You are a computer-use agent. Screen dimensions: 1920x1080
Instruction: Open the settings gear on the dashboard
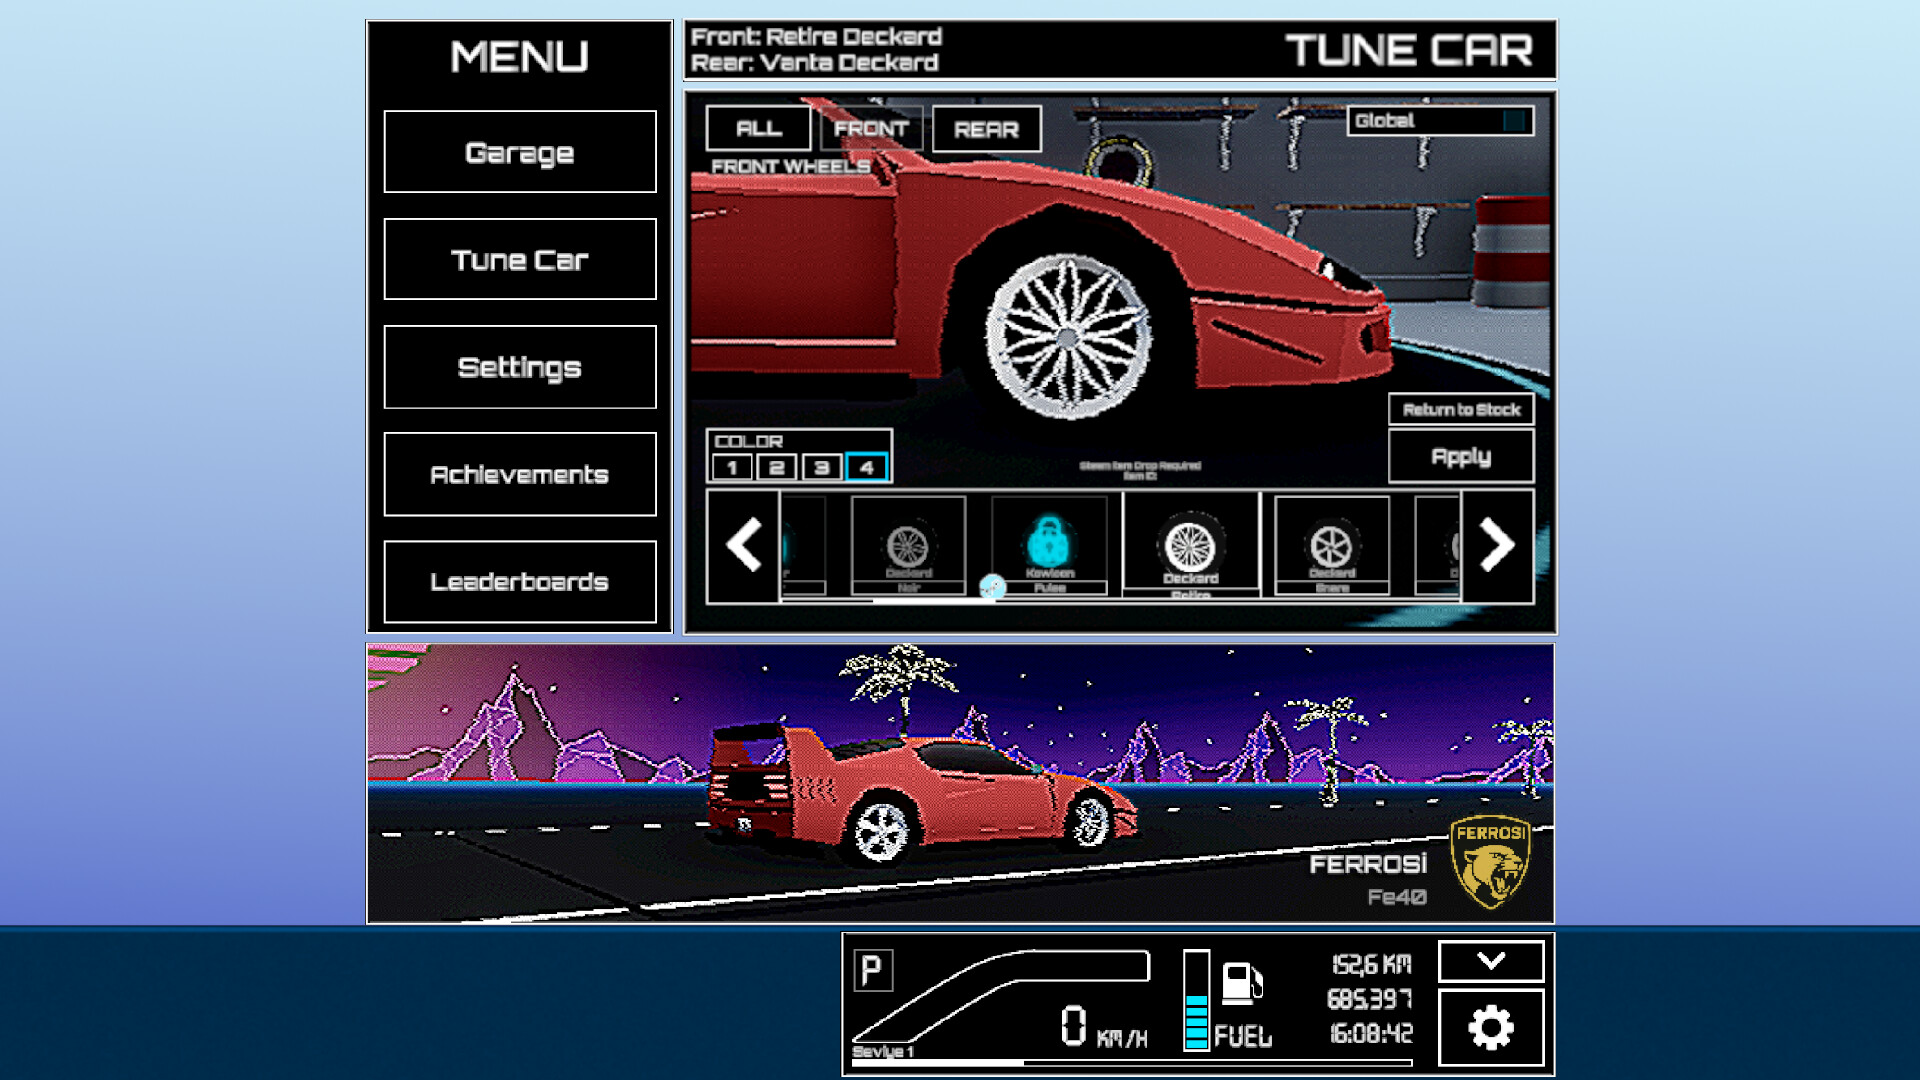click(x=1492, y=1025)
